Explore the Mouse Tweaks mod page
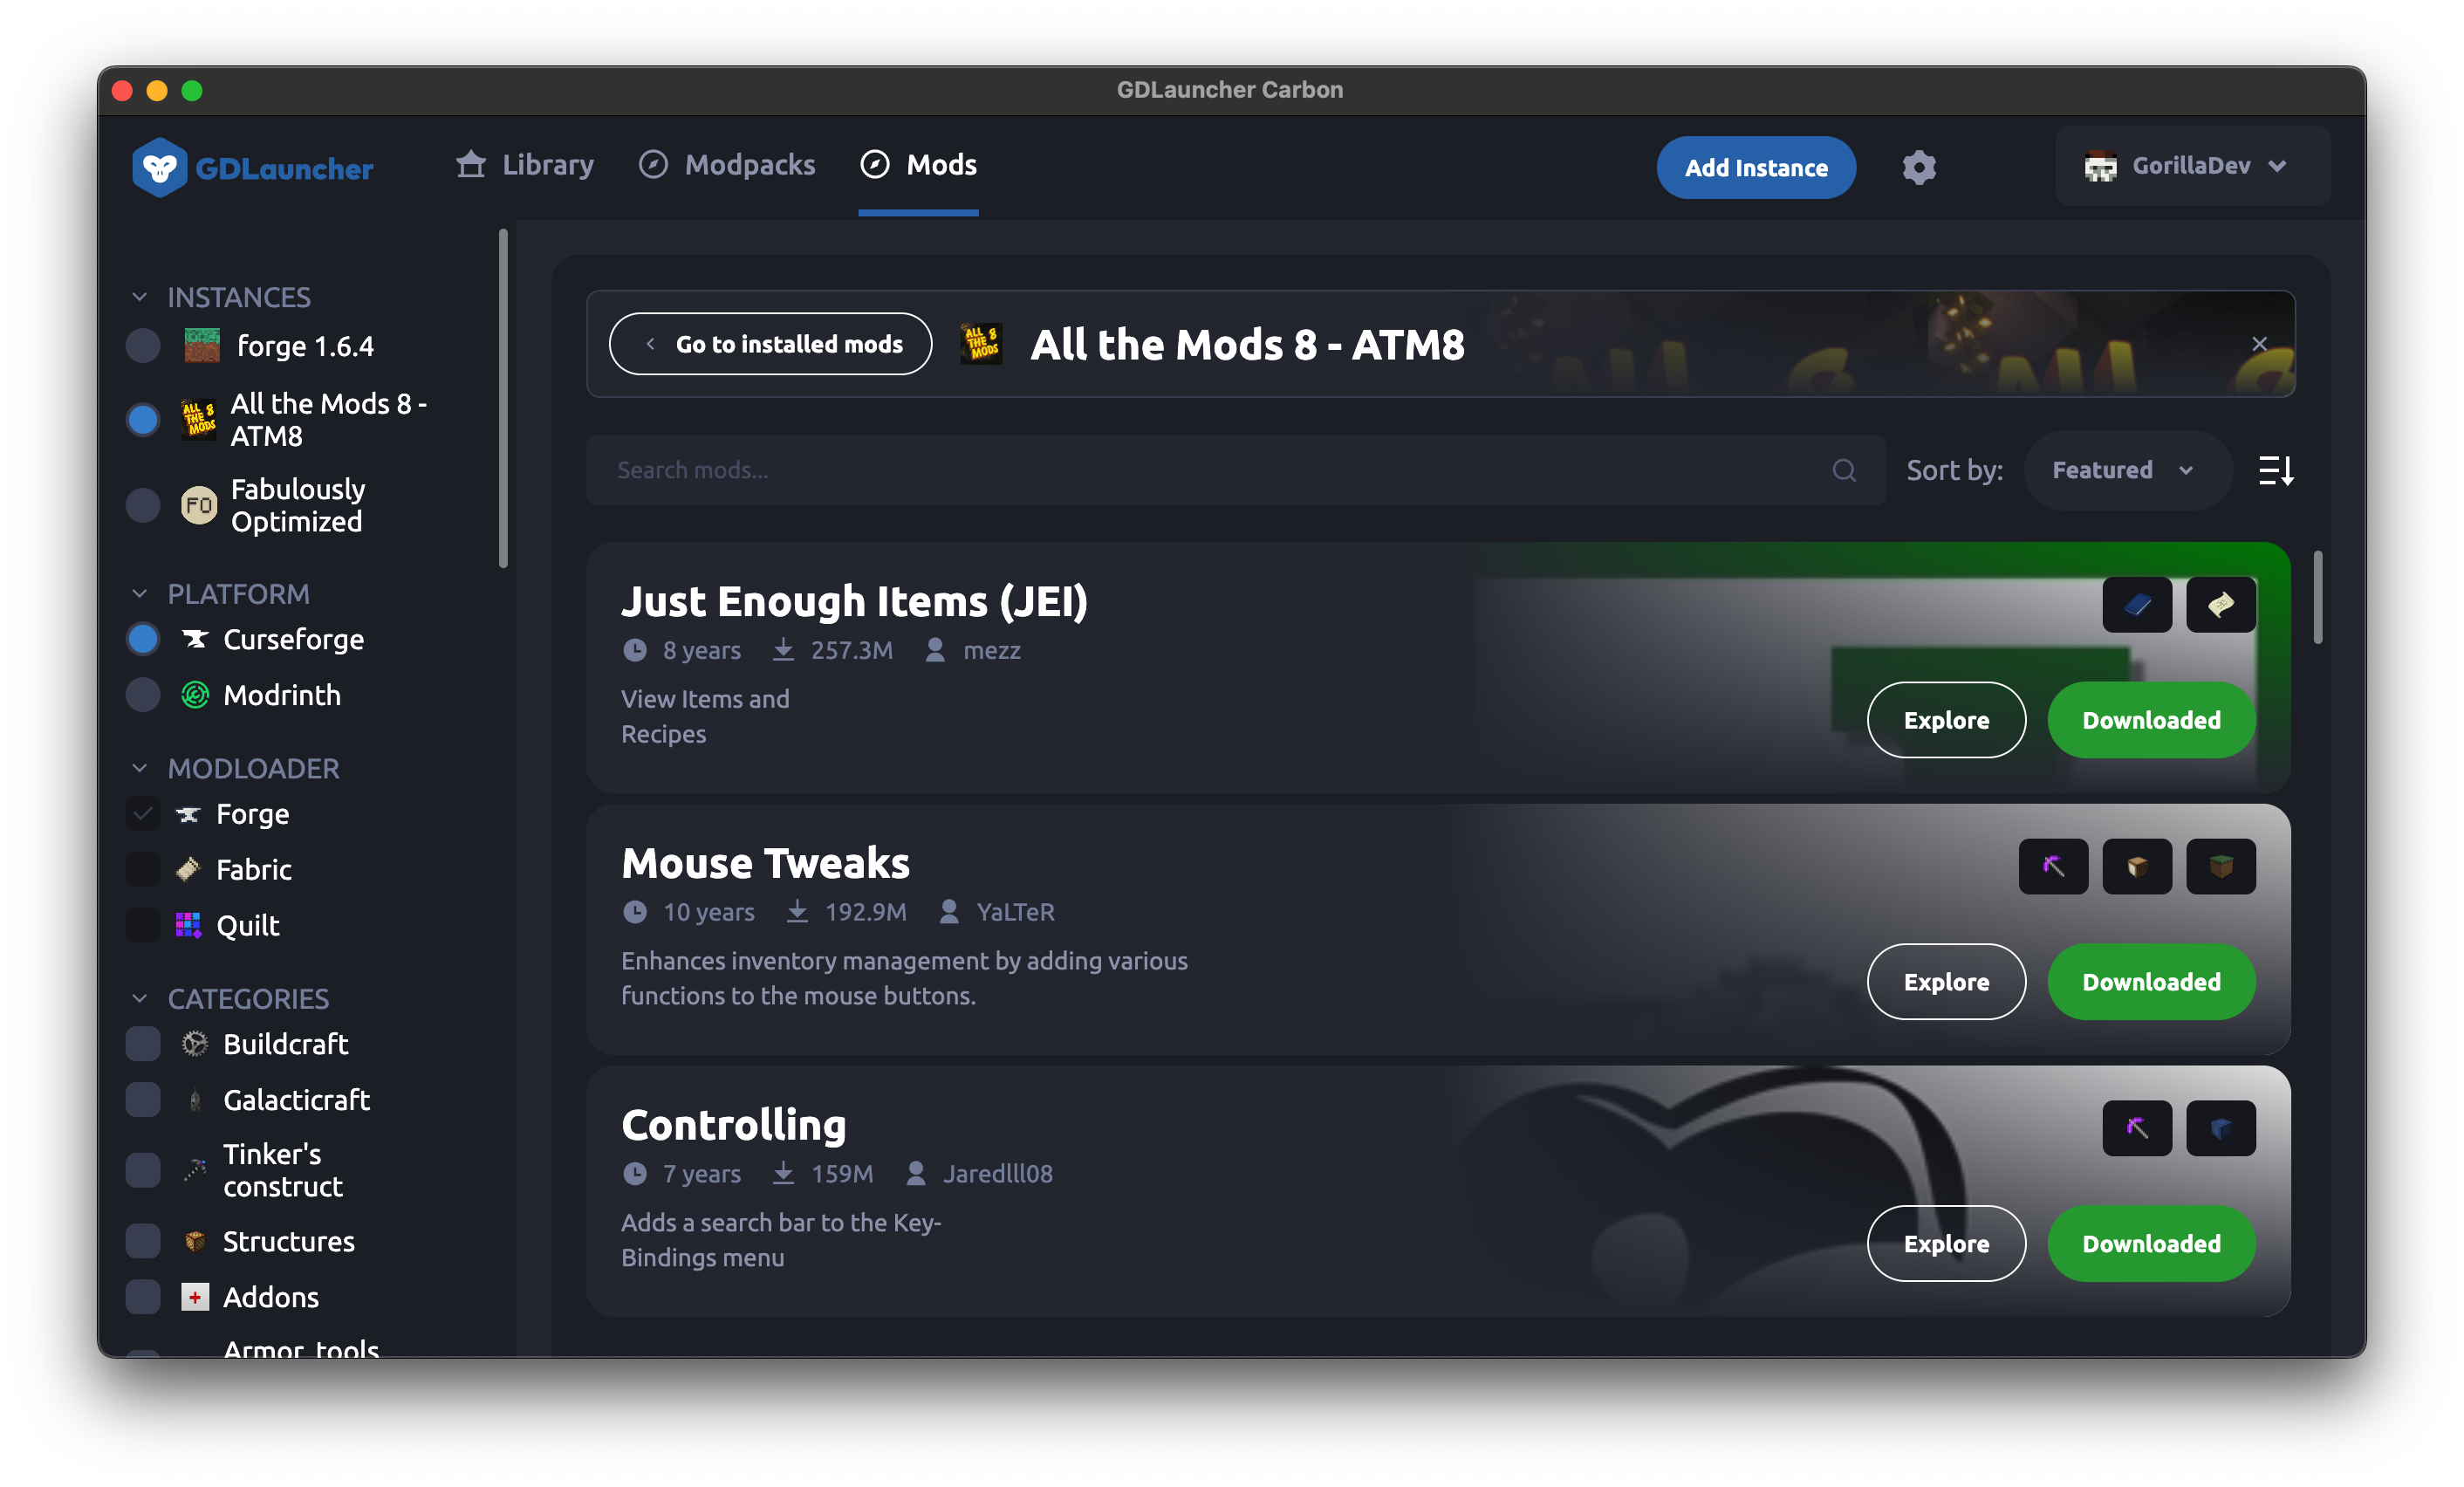 (x=1947, y=982)
